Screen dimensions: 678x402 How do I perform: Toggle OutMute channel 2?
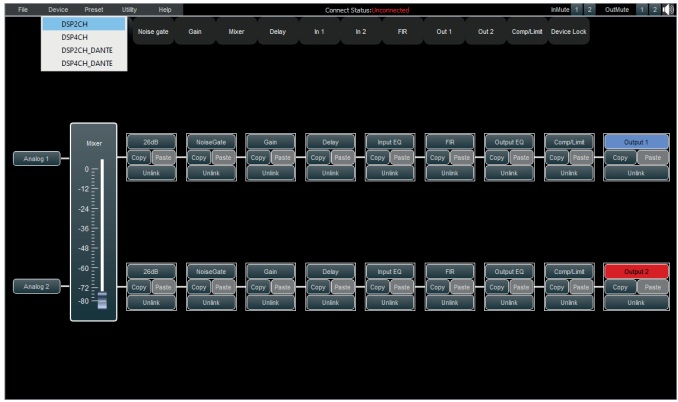pyautogui.click(x=655, y=9)
